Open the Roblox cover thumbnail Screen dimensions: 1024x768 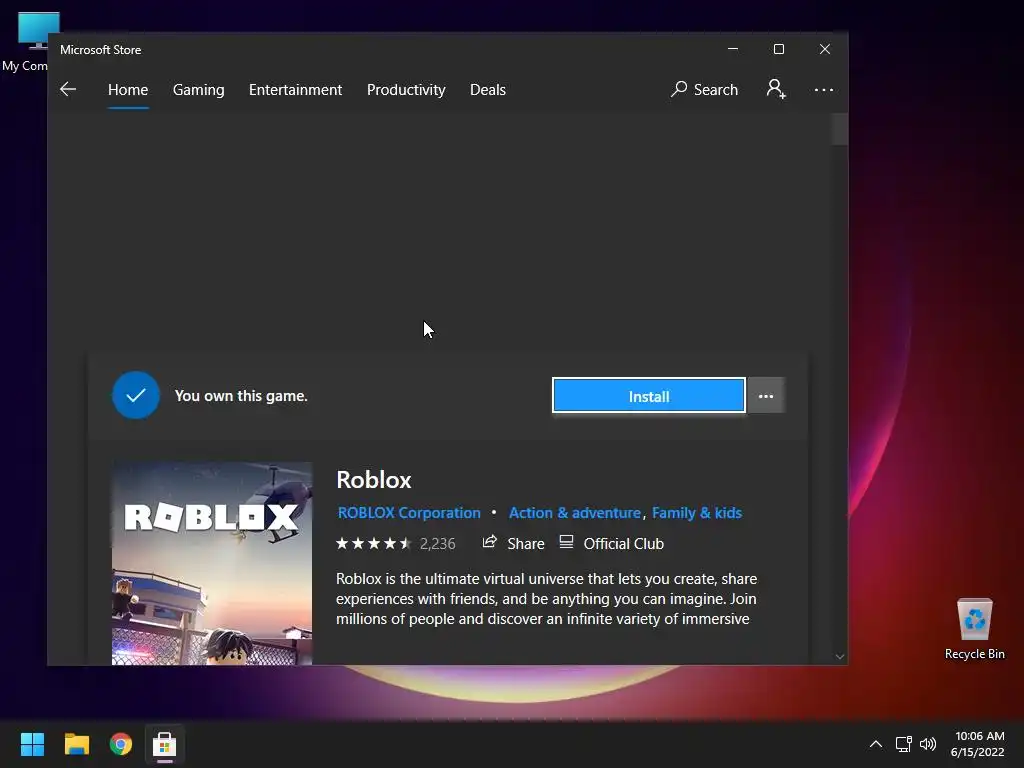[212, 563]
